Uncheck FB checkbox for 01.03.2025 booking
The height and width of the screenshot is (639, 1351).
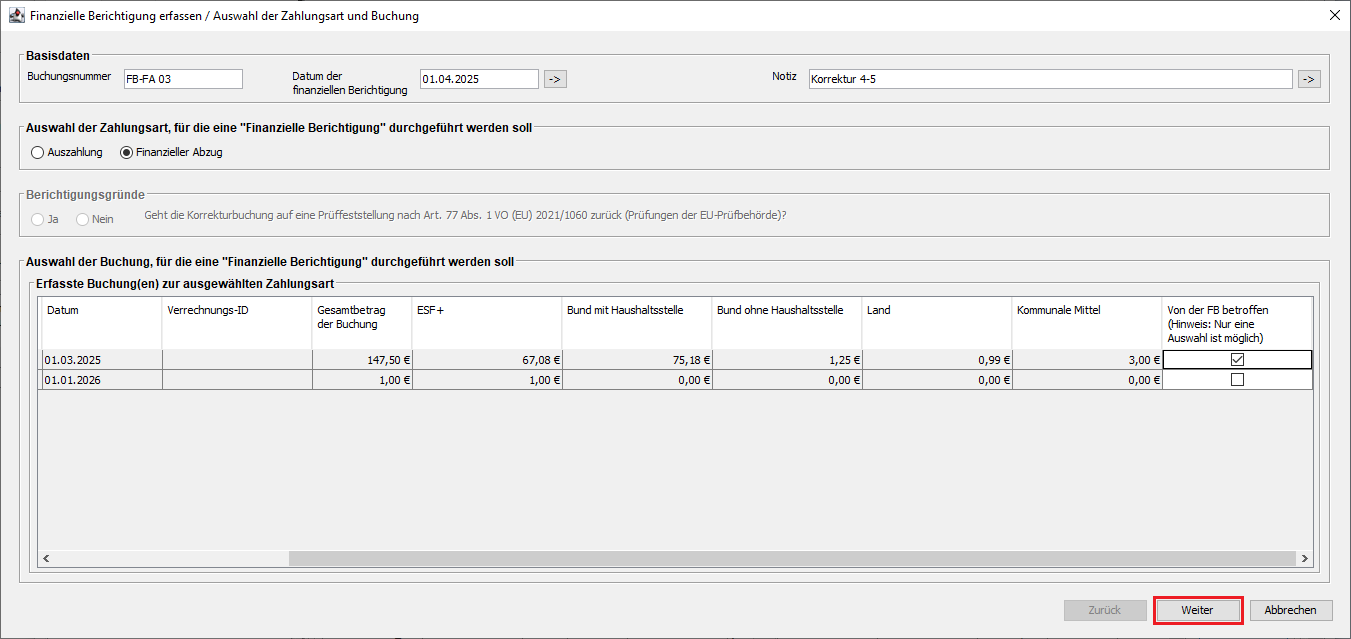(x=1237, y=360)
